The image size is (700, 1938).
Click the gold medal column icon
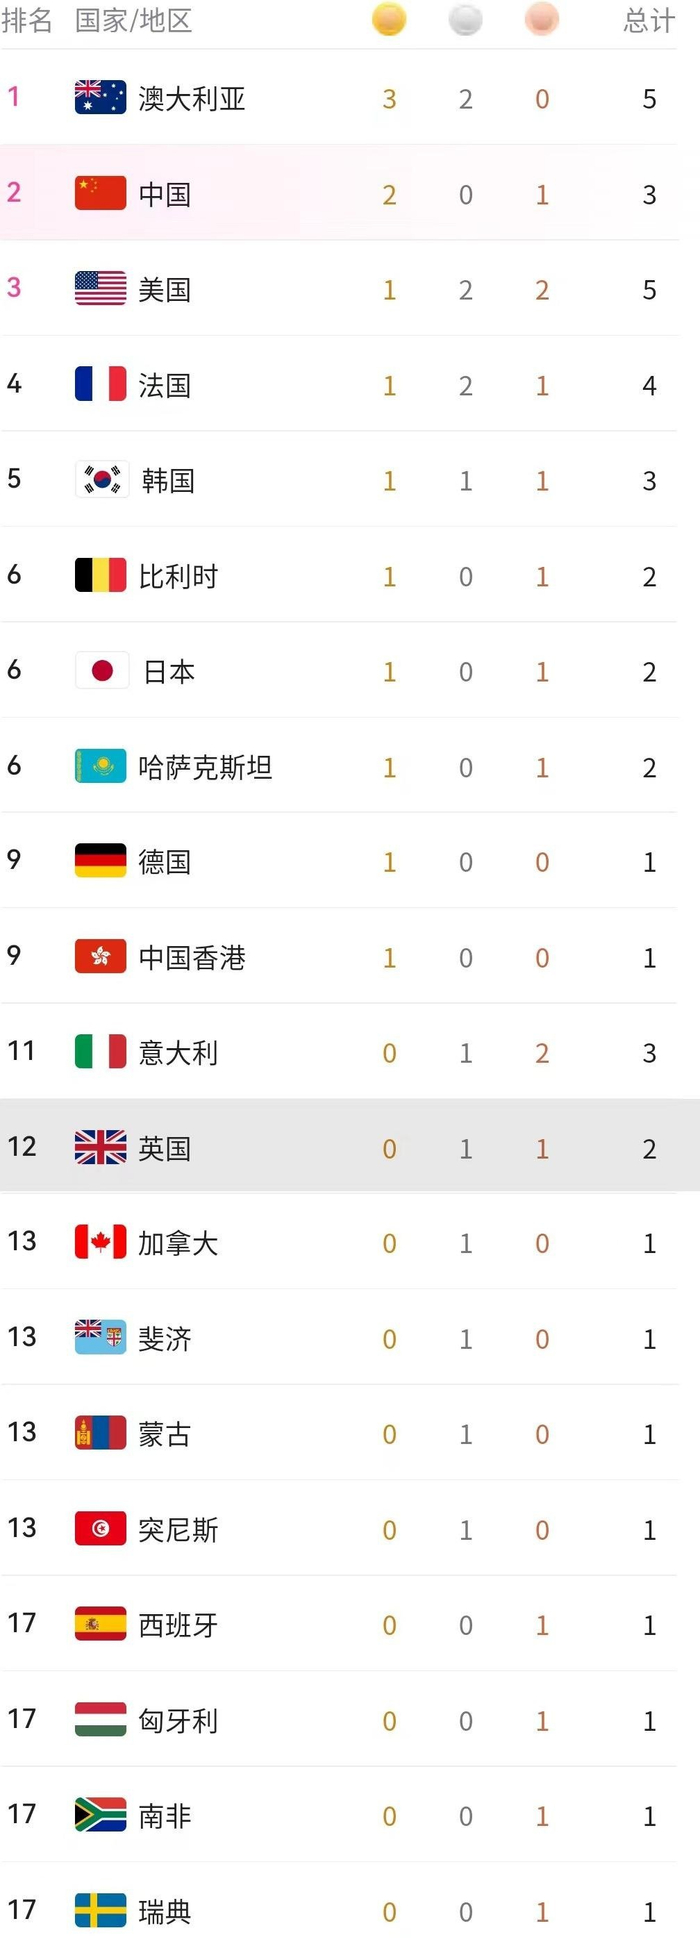click(389, 19)
